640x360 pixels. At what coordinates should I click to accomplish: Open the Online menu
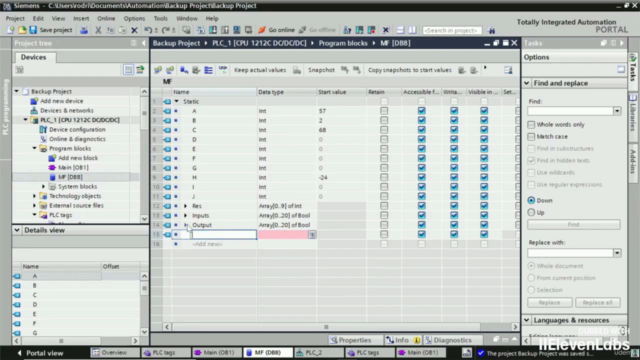pos(106,18)
